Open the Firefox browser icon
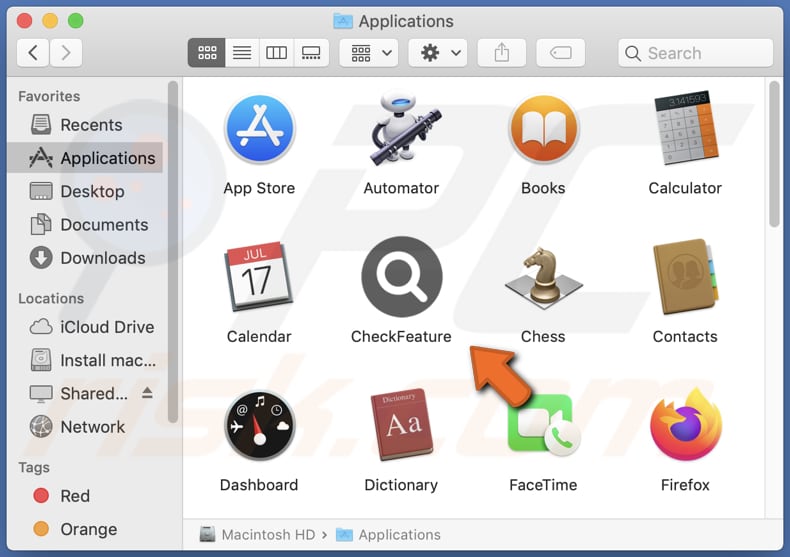Image resolution: width=790 pixels, height=557 pixels. click(686, 425)
